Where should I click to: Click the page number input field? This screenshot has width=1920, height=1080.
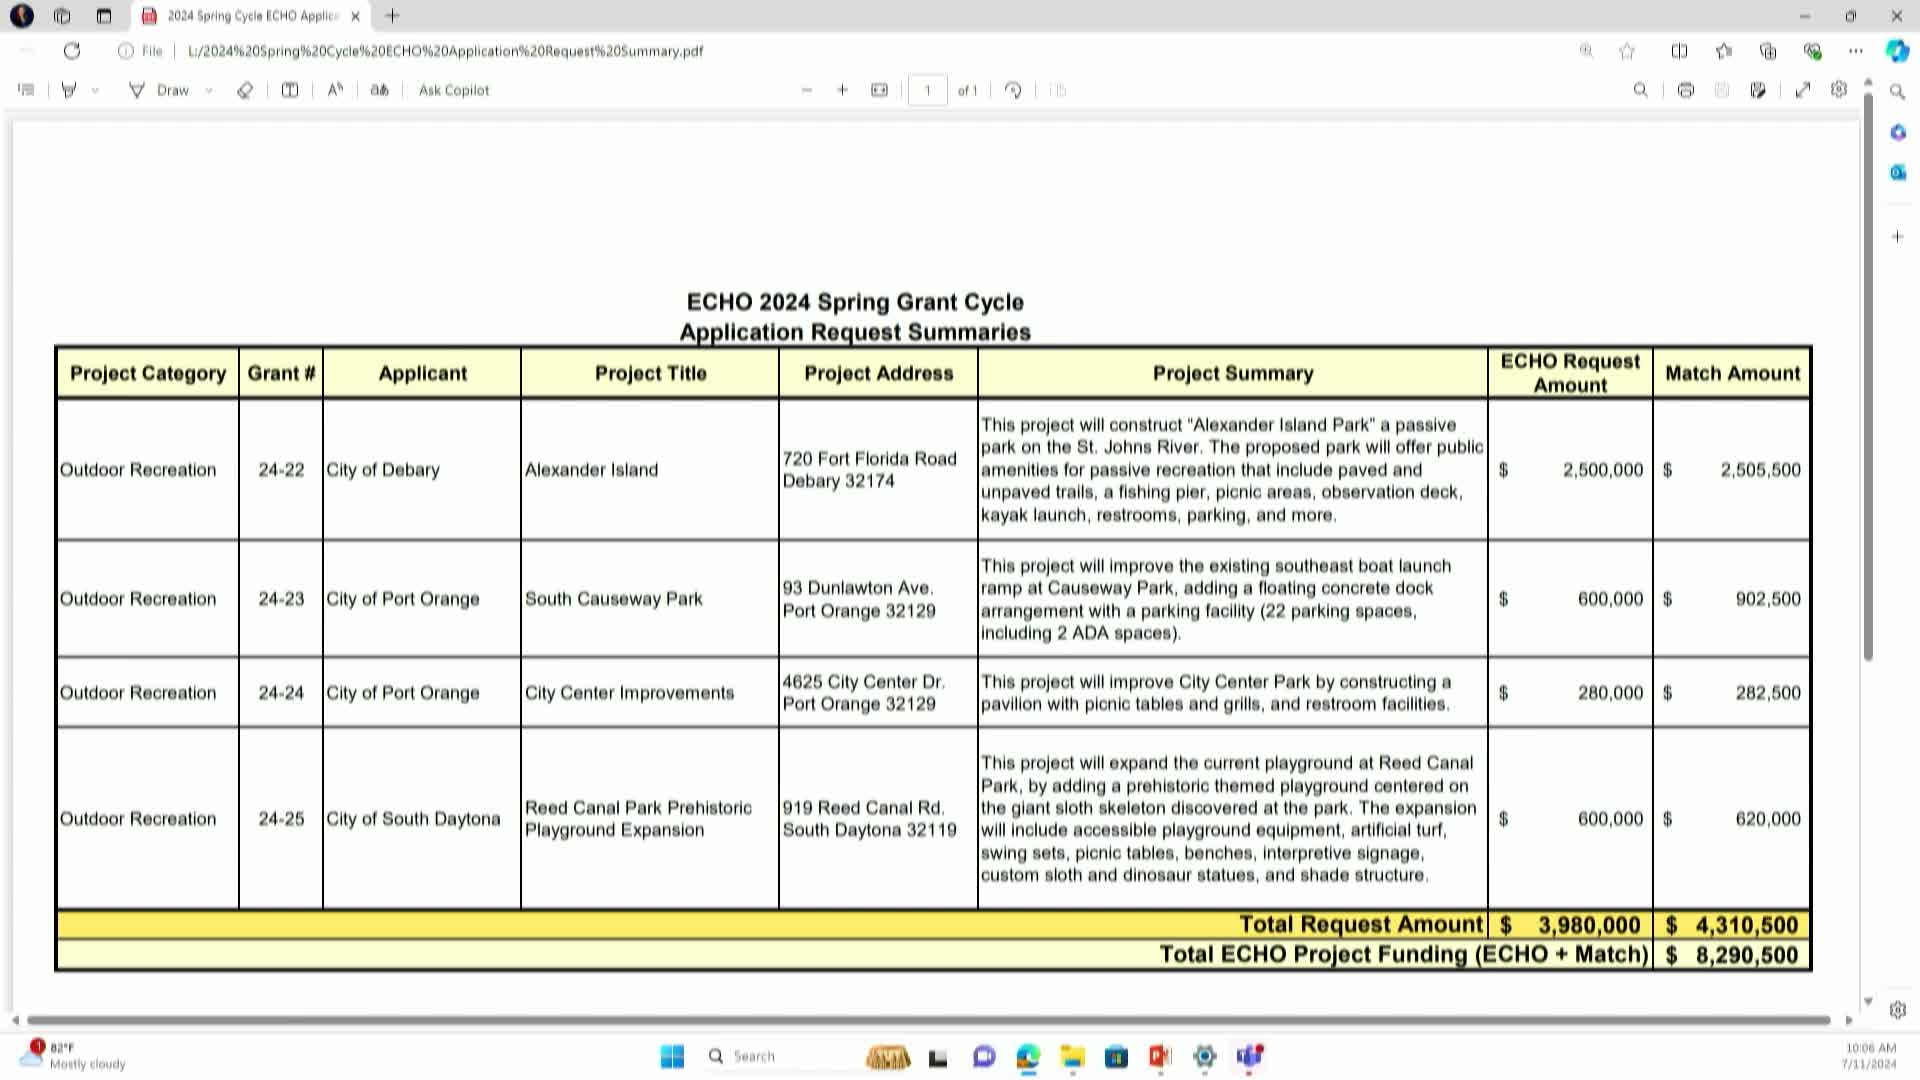tap(927, 90)
